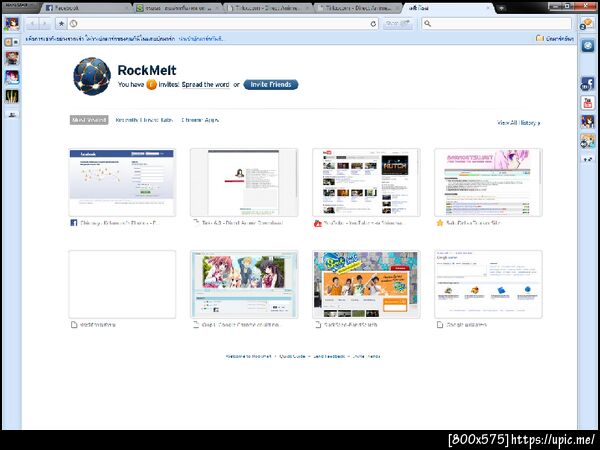Click the third friend avatar in left edge

pos(12,96)
